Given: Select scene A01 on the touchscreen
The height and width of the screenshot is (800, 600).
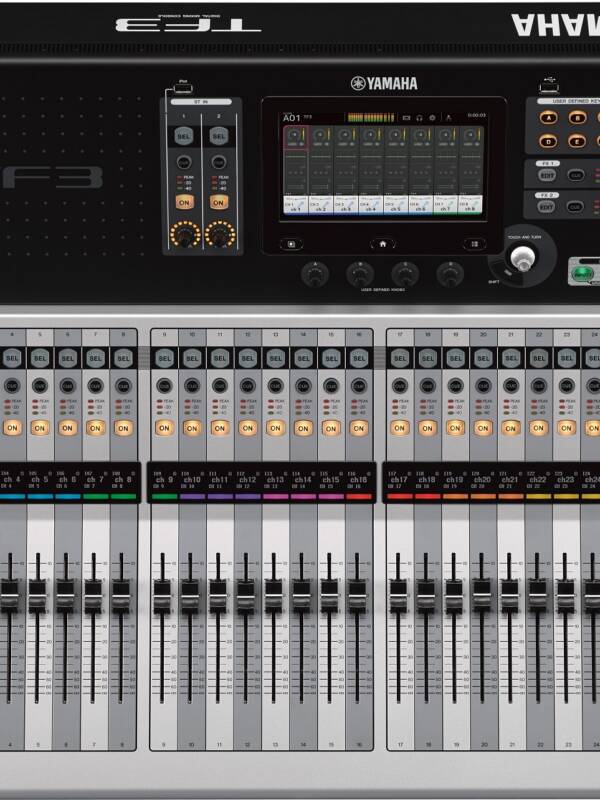Looking at the screenshot, I should coord(292,118).
